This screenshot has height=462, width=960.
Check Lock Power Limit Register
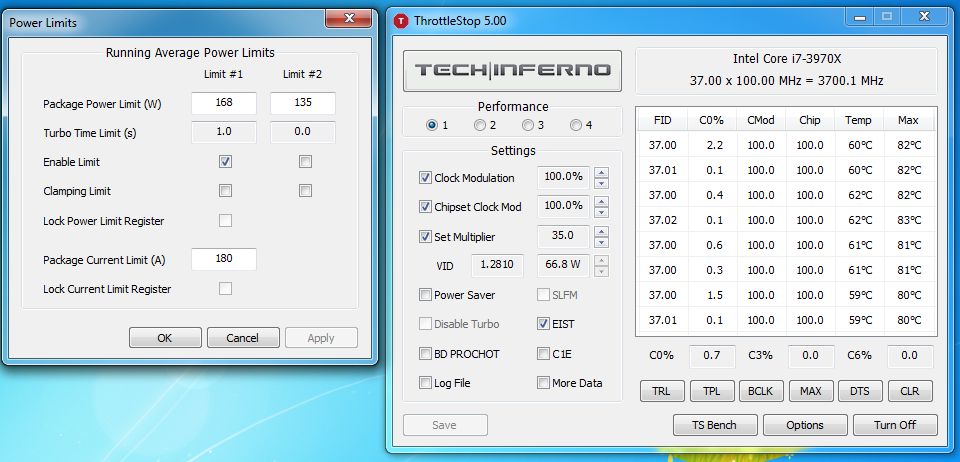click(225, 220)
